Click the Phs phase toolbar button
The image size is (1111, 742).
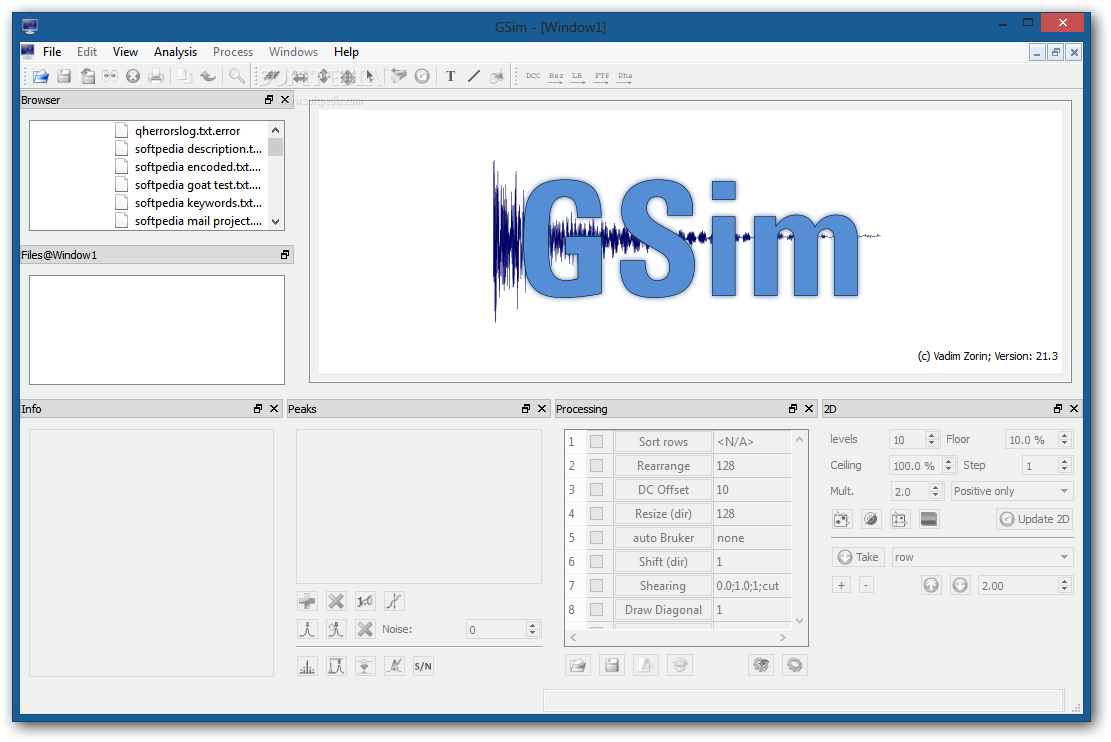624,76
